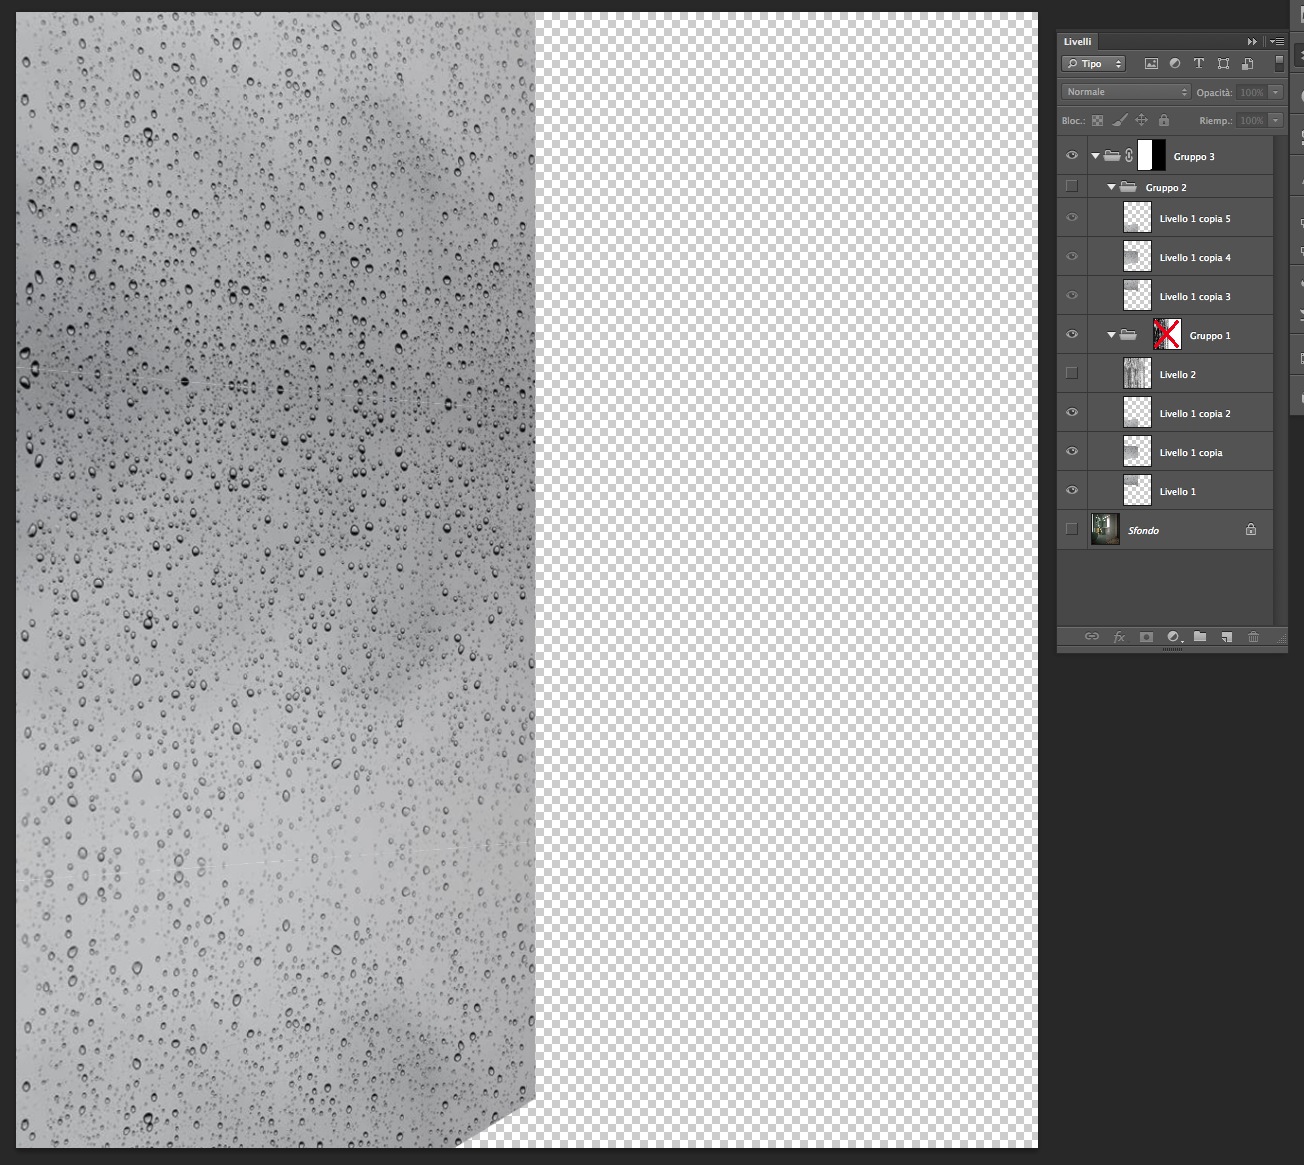Click the folder icon of Gruppo 2
The width and height of the screenshot is (1304, 1165).
(1128, 187)
